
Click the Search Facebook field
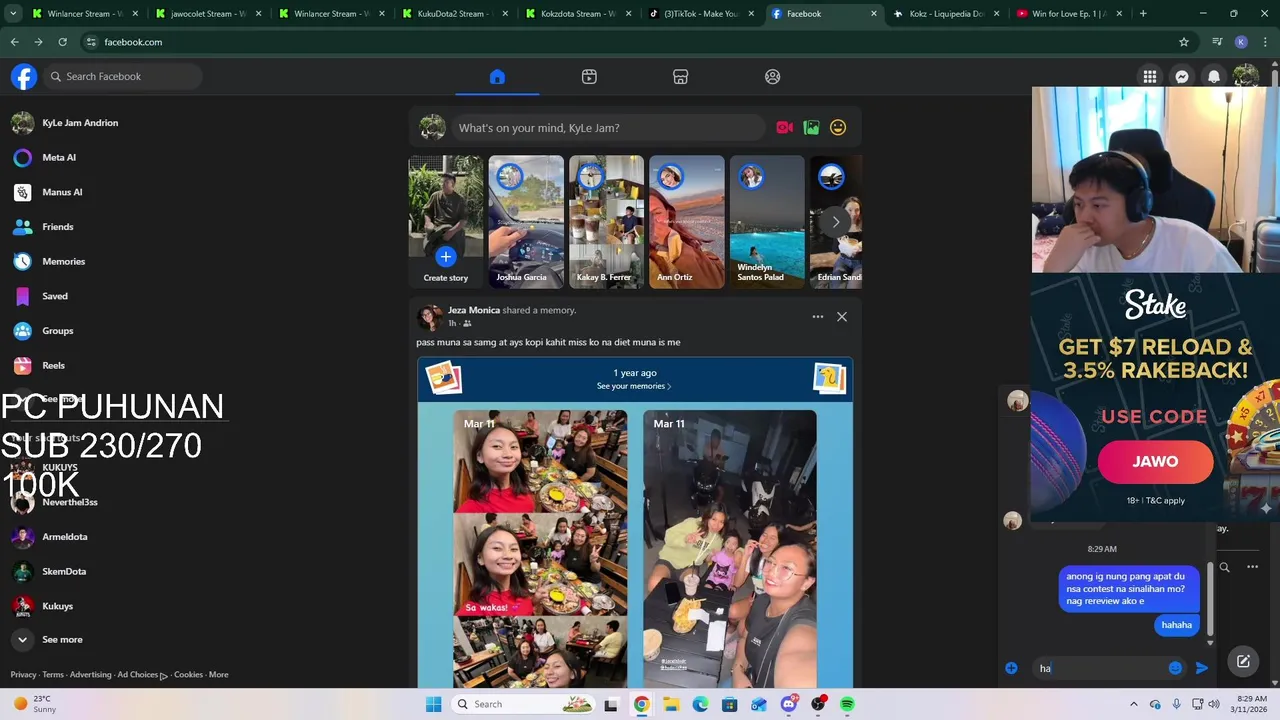click(x=123, y=77)
